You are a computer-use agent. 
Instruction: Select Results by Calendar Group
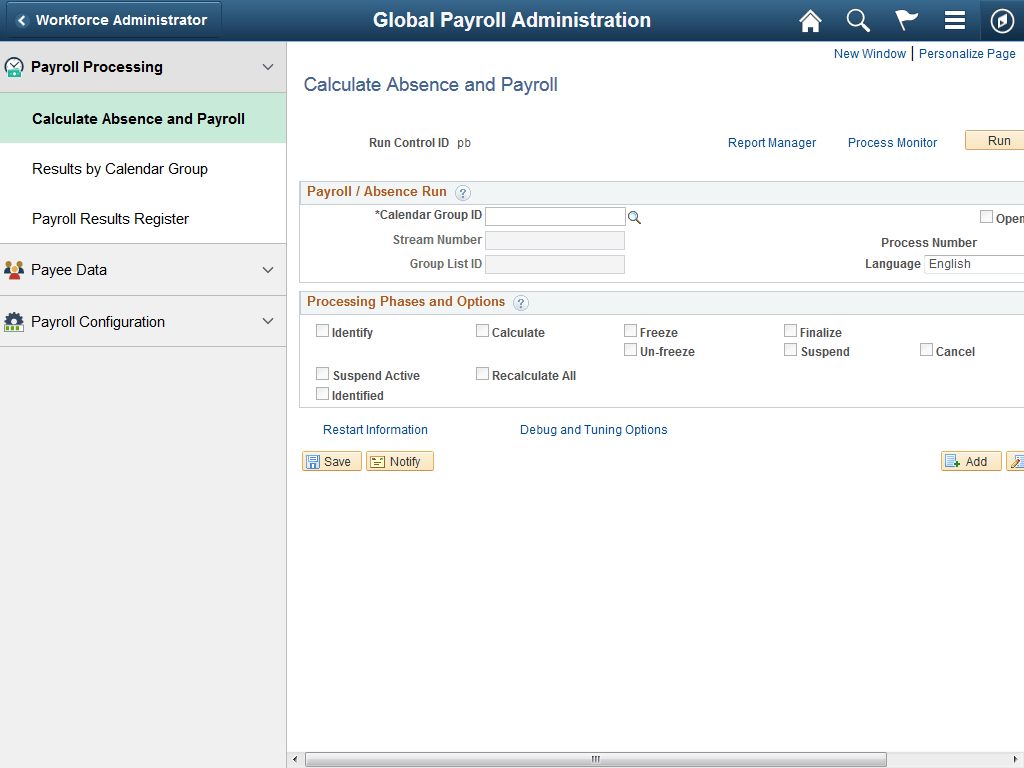(x=120, y=169)
